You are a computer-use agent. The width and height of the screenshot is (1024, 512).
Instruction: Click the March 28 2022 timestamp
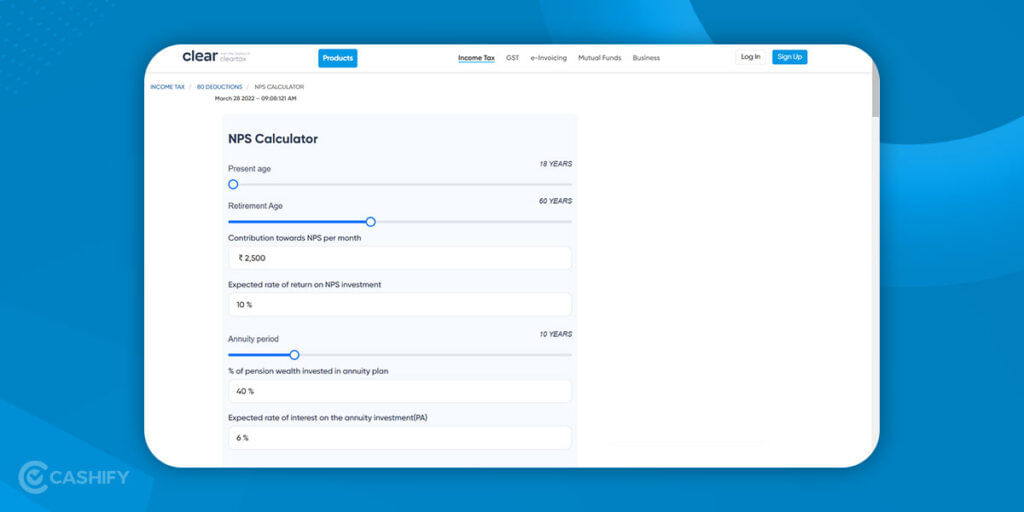tap(255, 99)
